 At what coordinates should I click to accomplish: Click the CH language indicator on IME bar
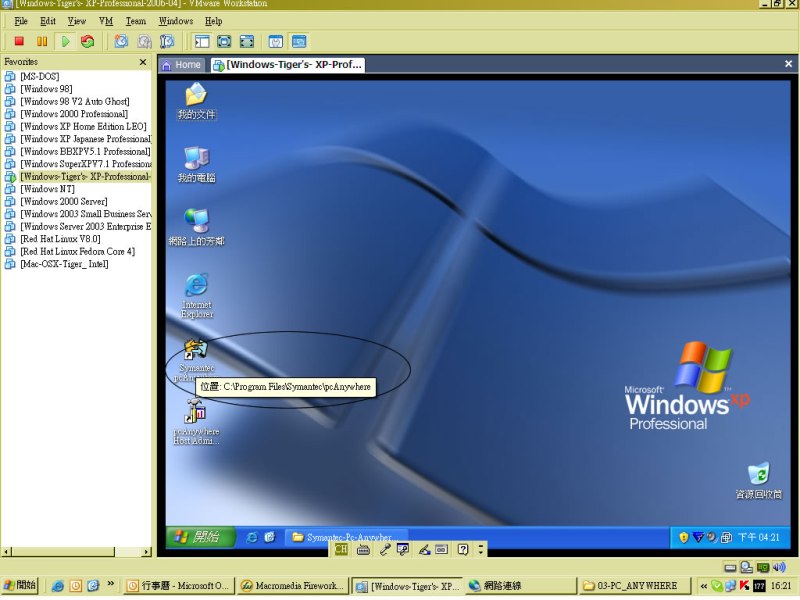click(341, 549)
